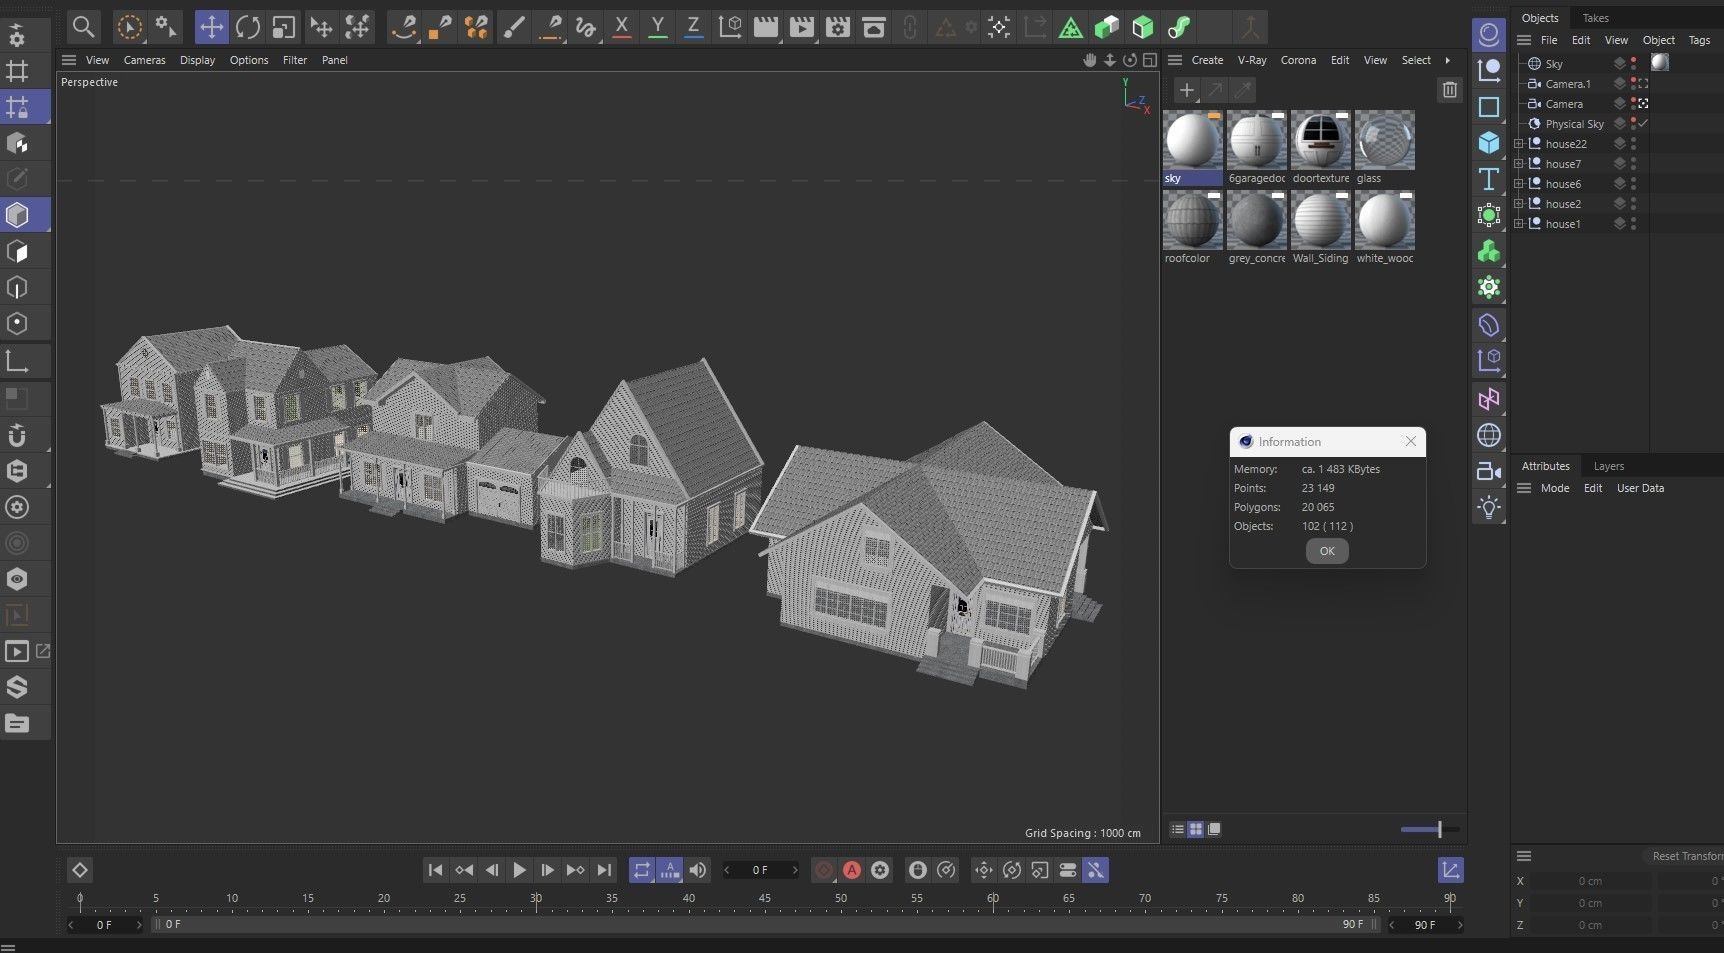The height and width of the screenshot is (953, 1724).
Task: Click the current frame 0 F field
Action: [x=760, y=870]
